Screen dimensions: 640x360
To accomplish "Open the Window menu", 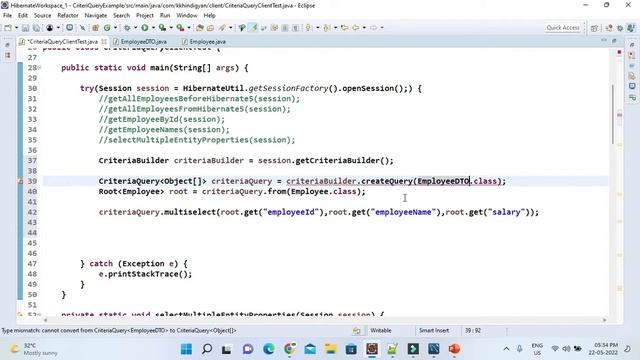I will pyautogui.click(x=187, y=16).
